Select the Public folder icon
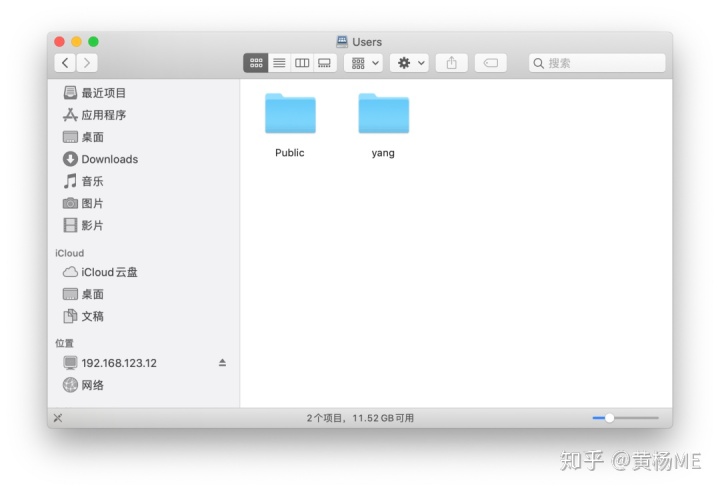The width and height of the screenshot is (720, 491). click(x=290, y=113)
